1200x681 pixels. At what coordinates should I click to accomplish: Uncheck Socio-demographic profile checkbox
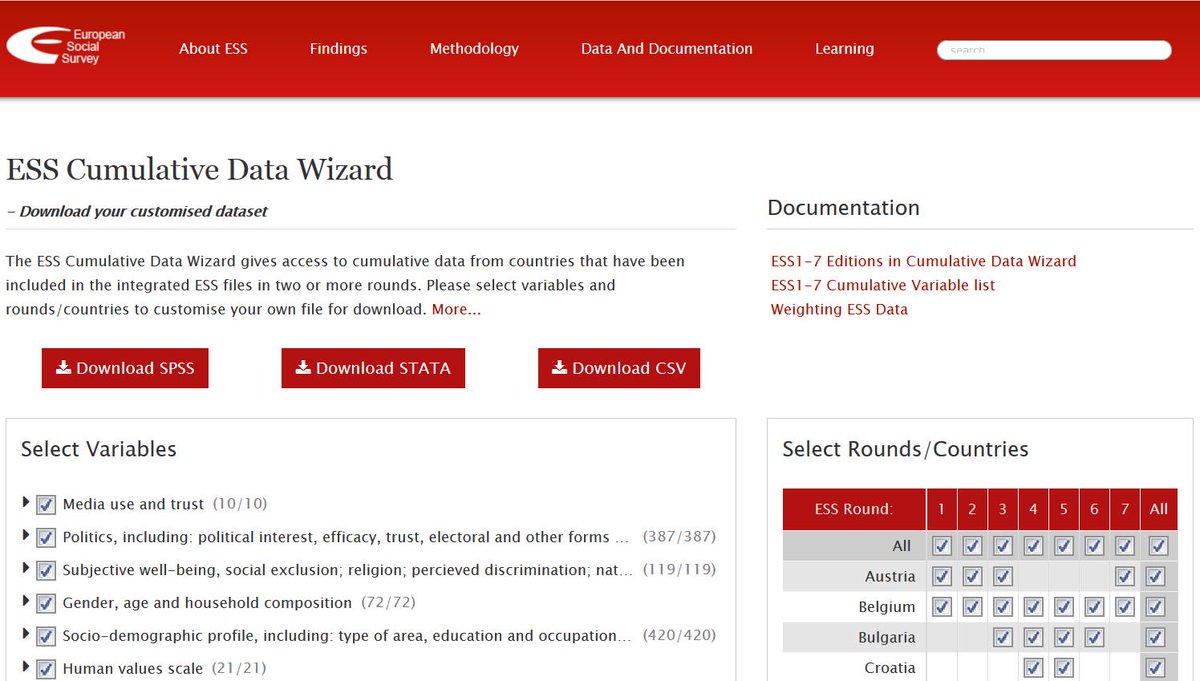click(x=45, y=636)
